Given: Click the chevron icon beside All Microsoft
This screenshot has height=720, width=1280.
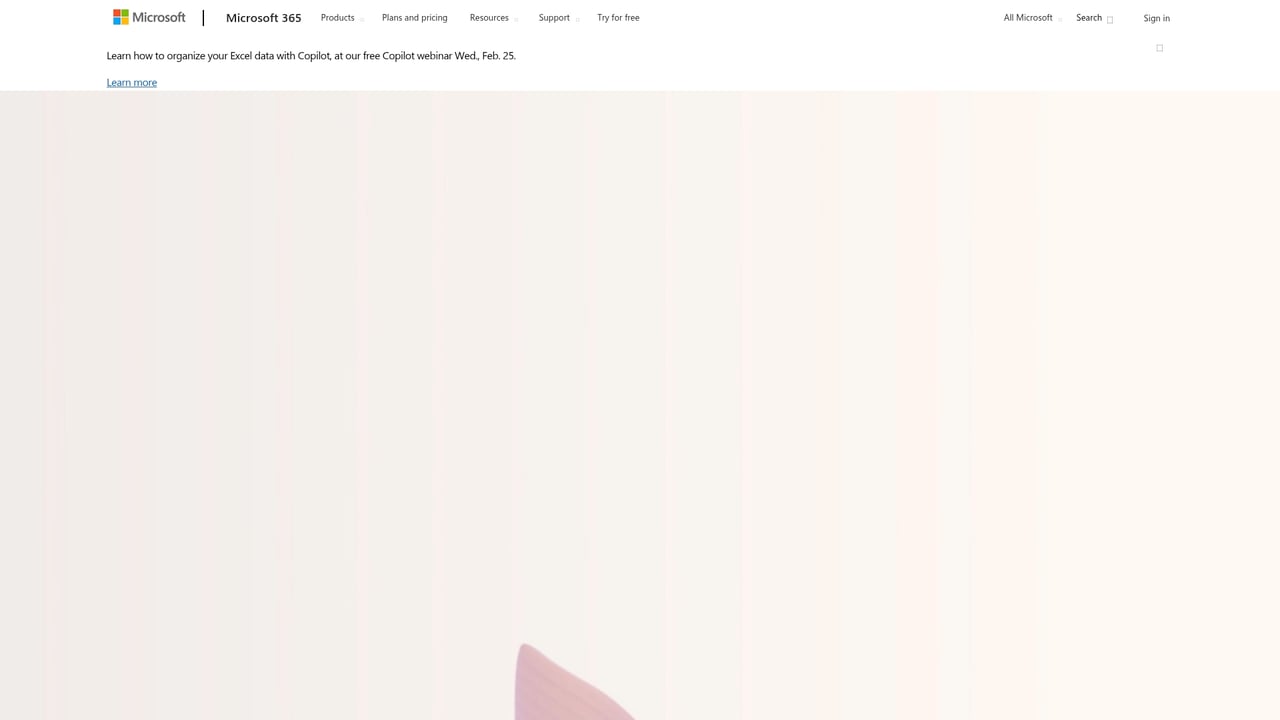Looking at the screenshot, I should (x=1059, y=19).
